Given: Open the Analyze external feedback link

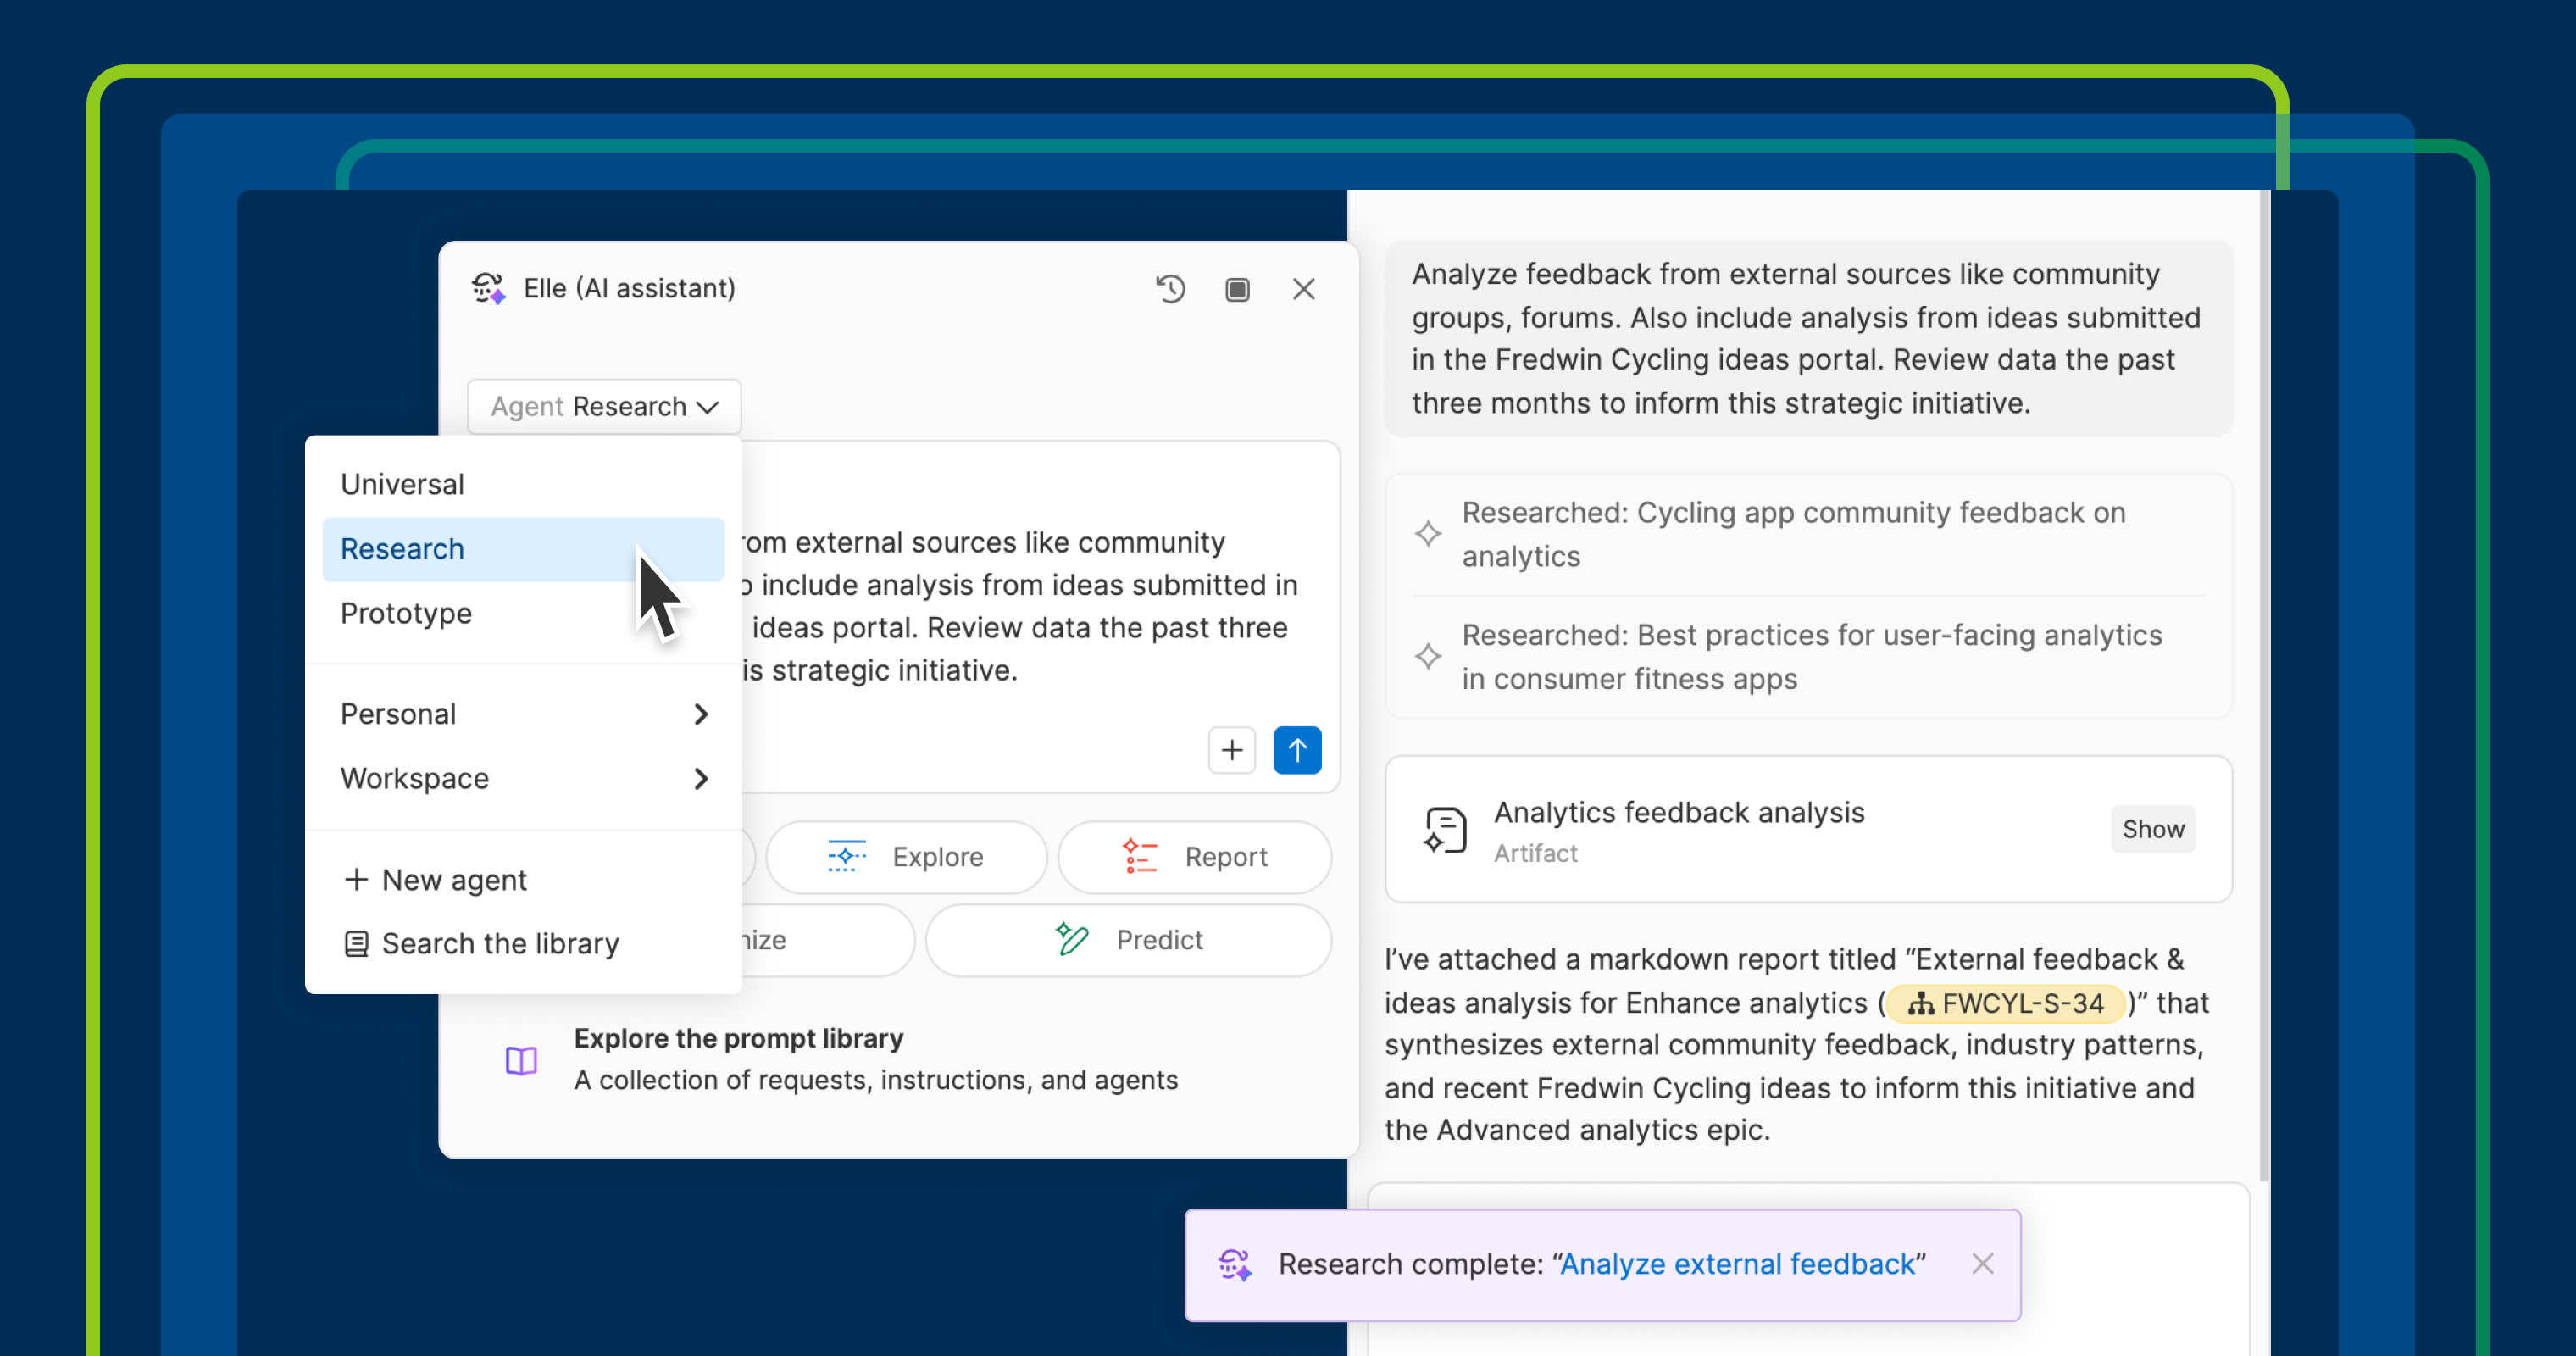Looking at the screenshot, I should [x=1740, y=1263].
